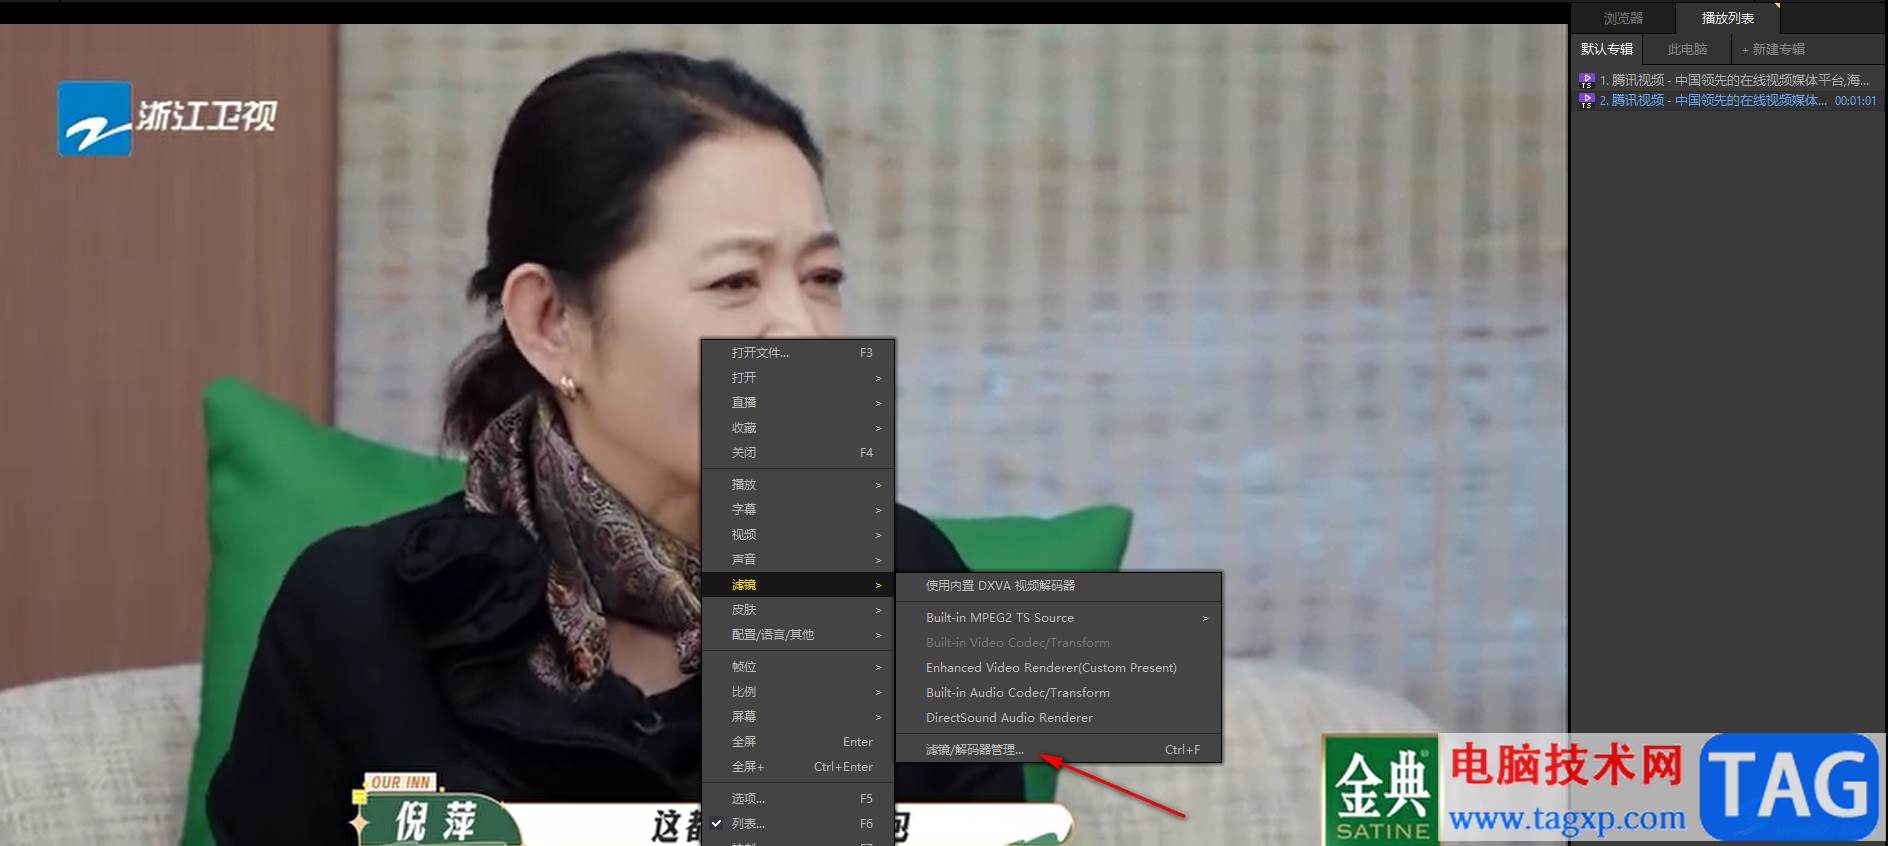
Task: Open the 配置/语言/其他 submenu
Action: click(x=797, y=635)
